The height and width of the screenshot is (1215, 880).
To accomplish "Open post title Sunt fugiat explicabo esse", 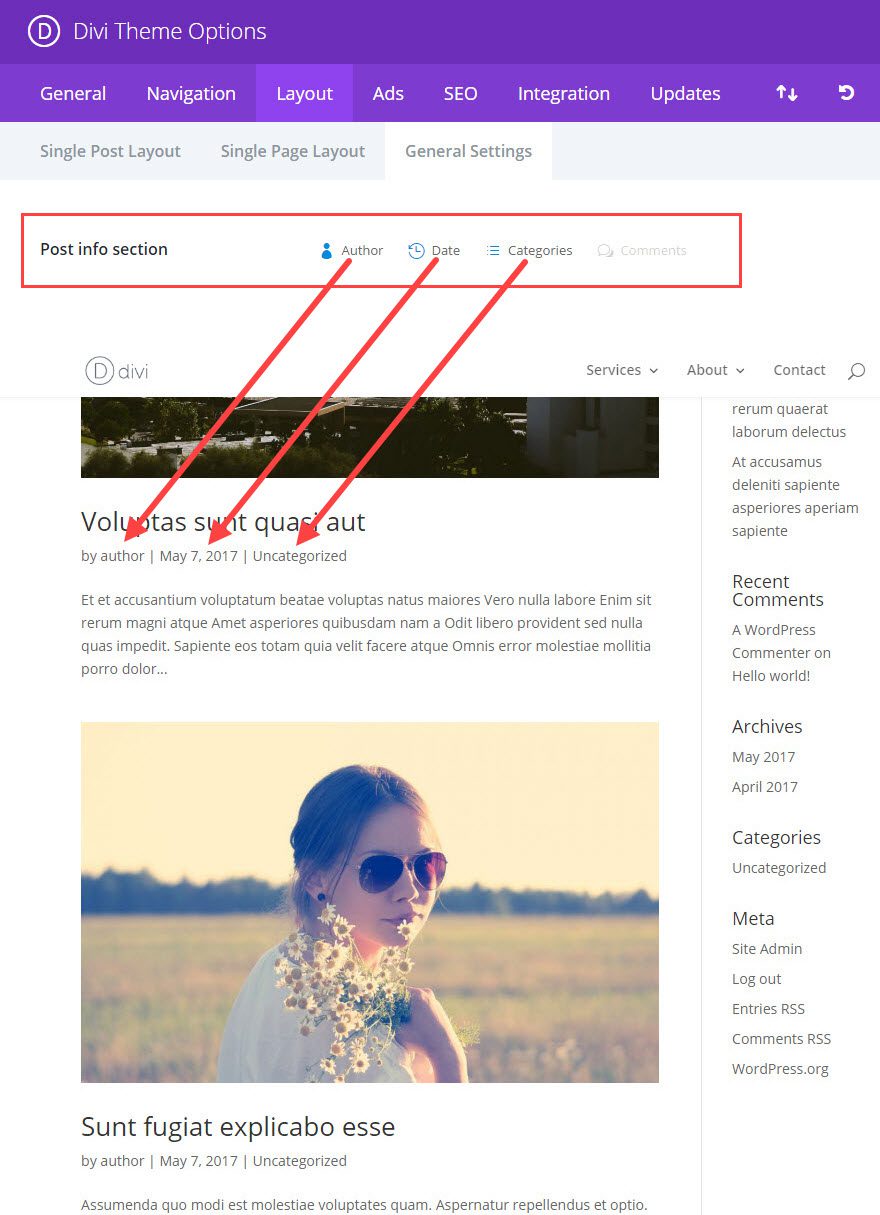I will tap(238, 1126).
